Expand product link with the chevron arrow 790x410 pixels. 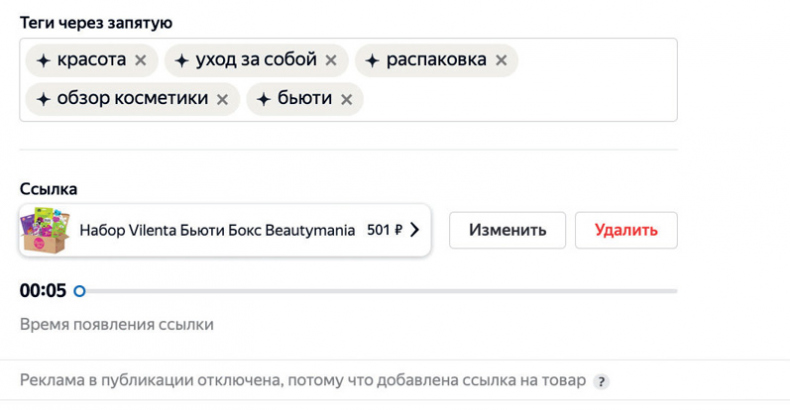(415, 230)
